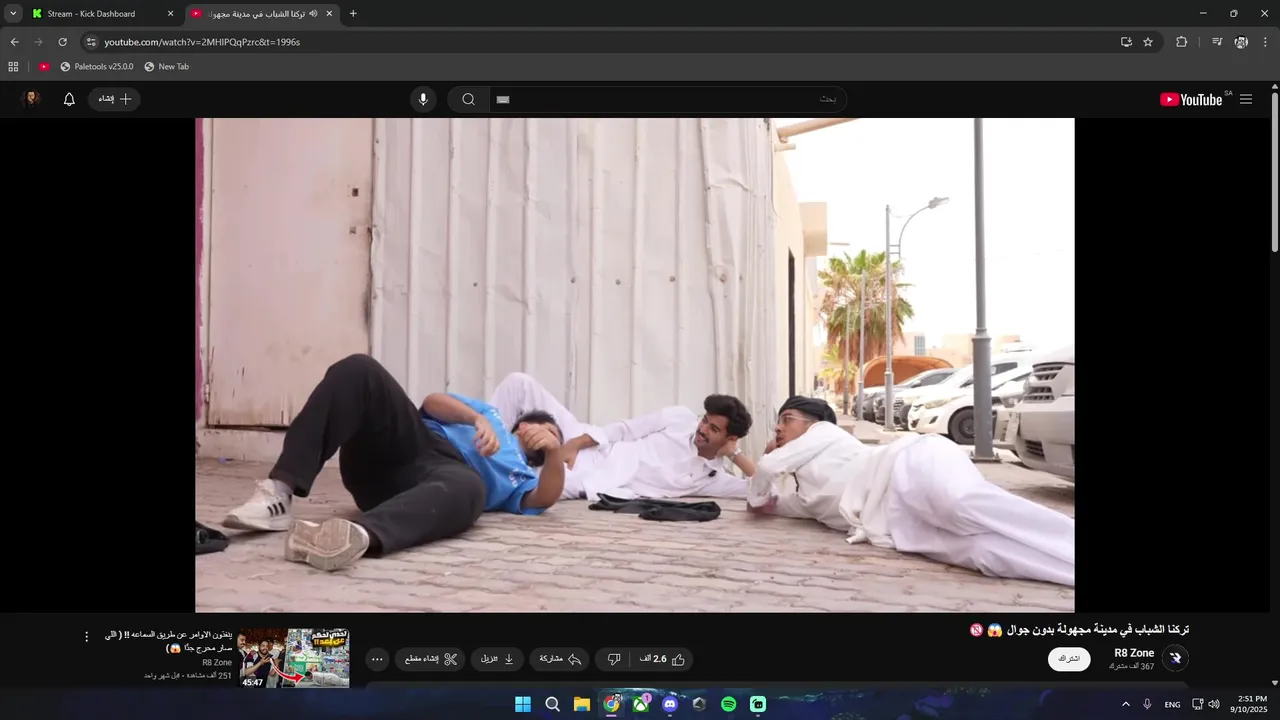Open File Explorer from taskbar

point(582,704)
